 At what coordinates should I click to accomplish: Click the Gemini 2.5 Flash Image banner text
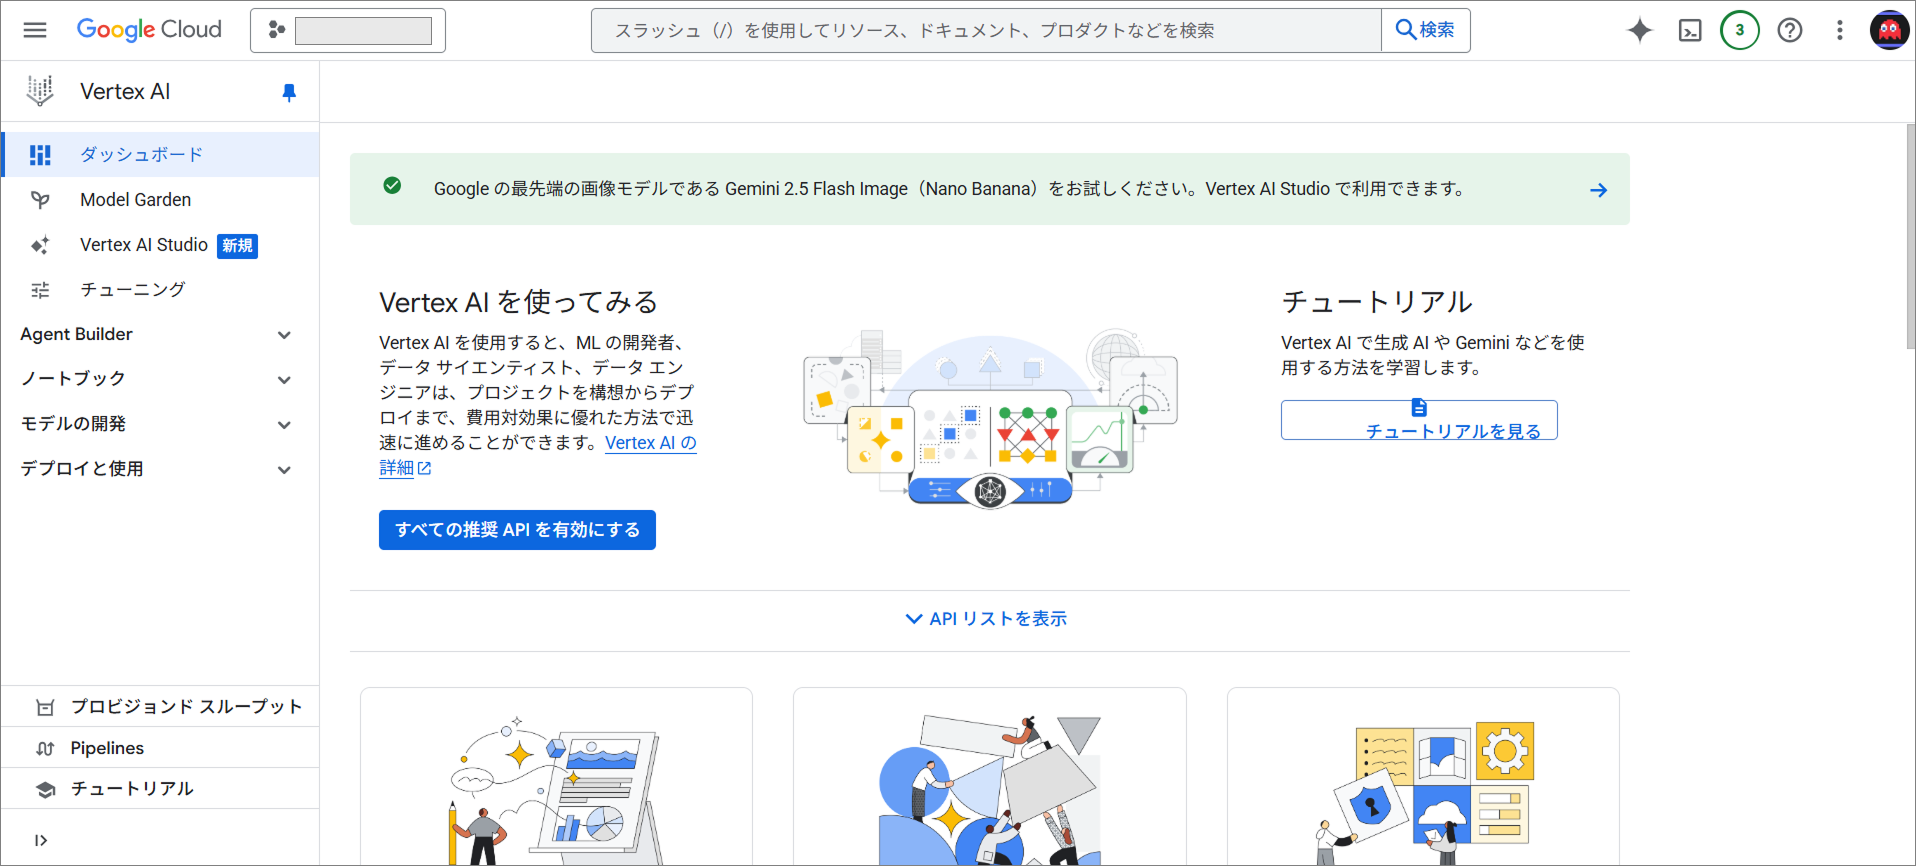950,189
